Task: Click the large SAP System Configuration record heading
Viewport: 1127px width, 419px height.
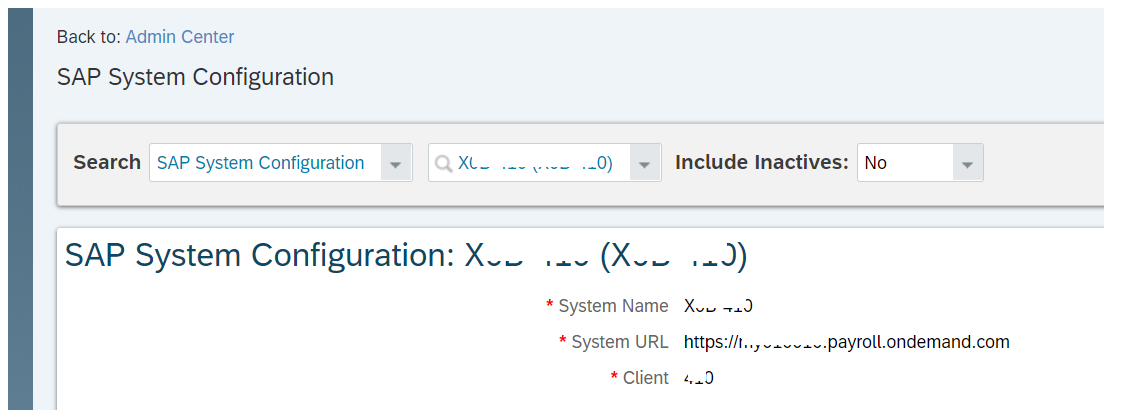Action: [406, 257]
